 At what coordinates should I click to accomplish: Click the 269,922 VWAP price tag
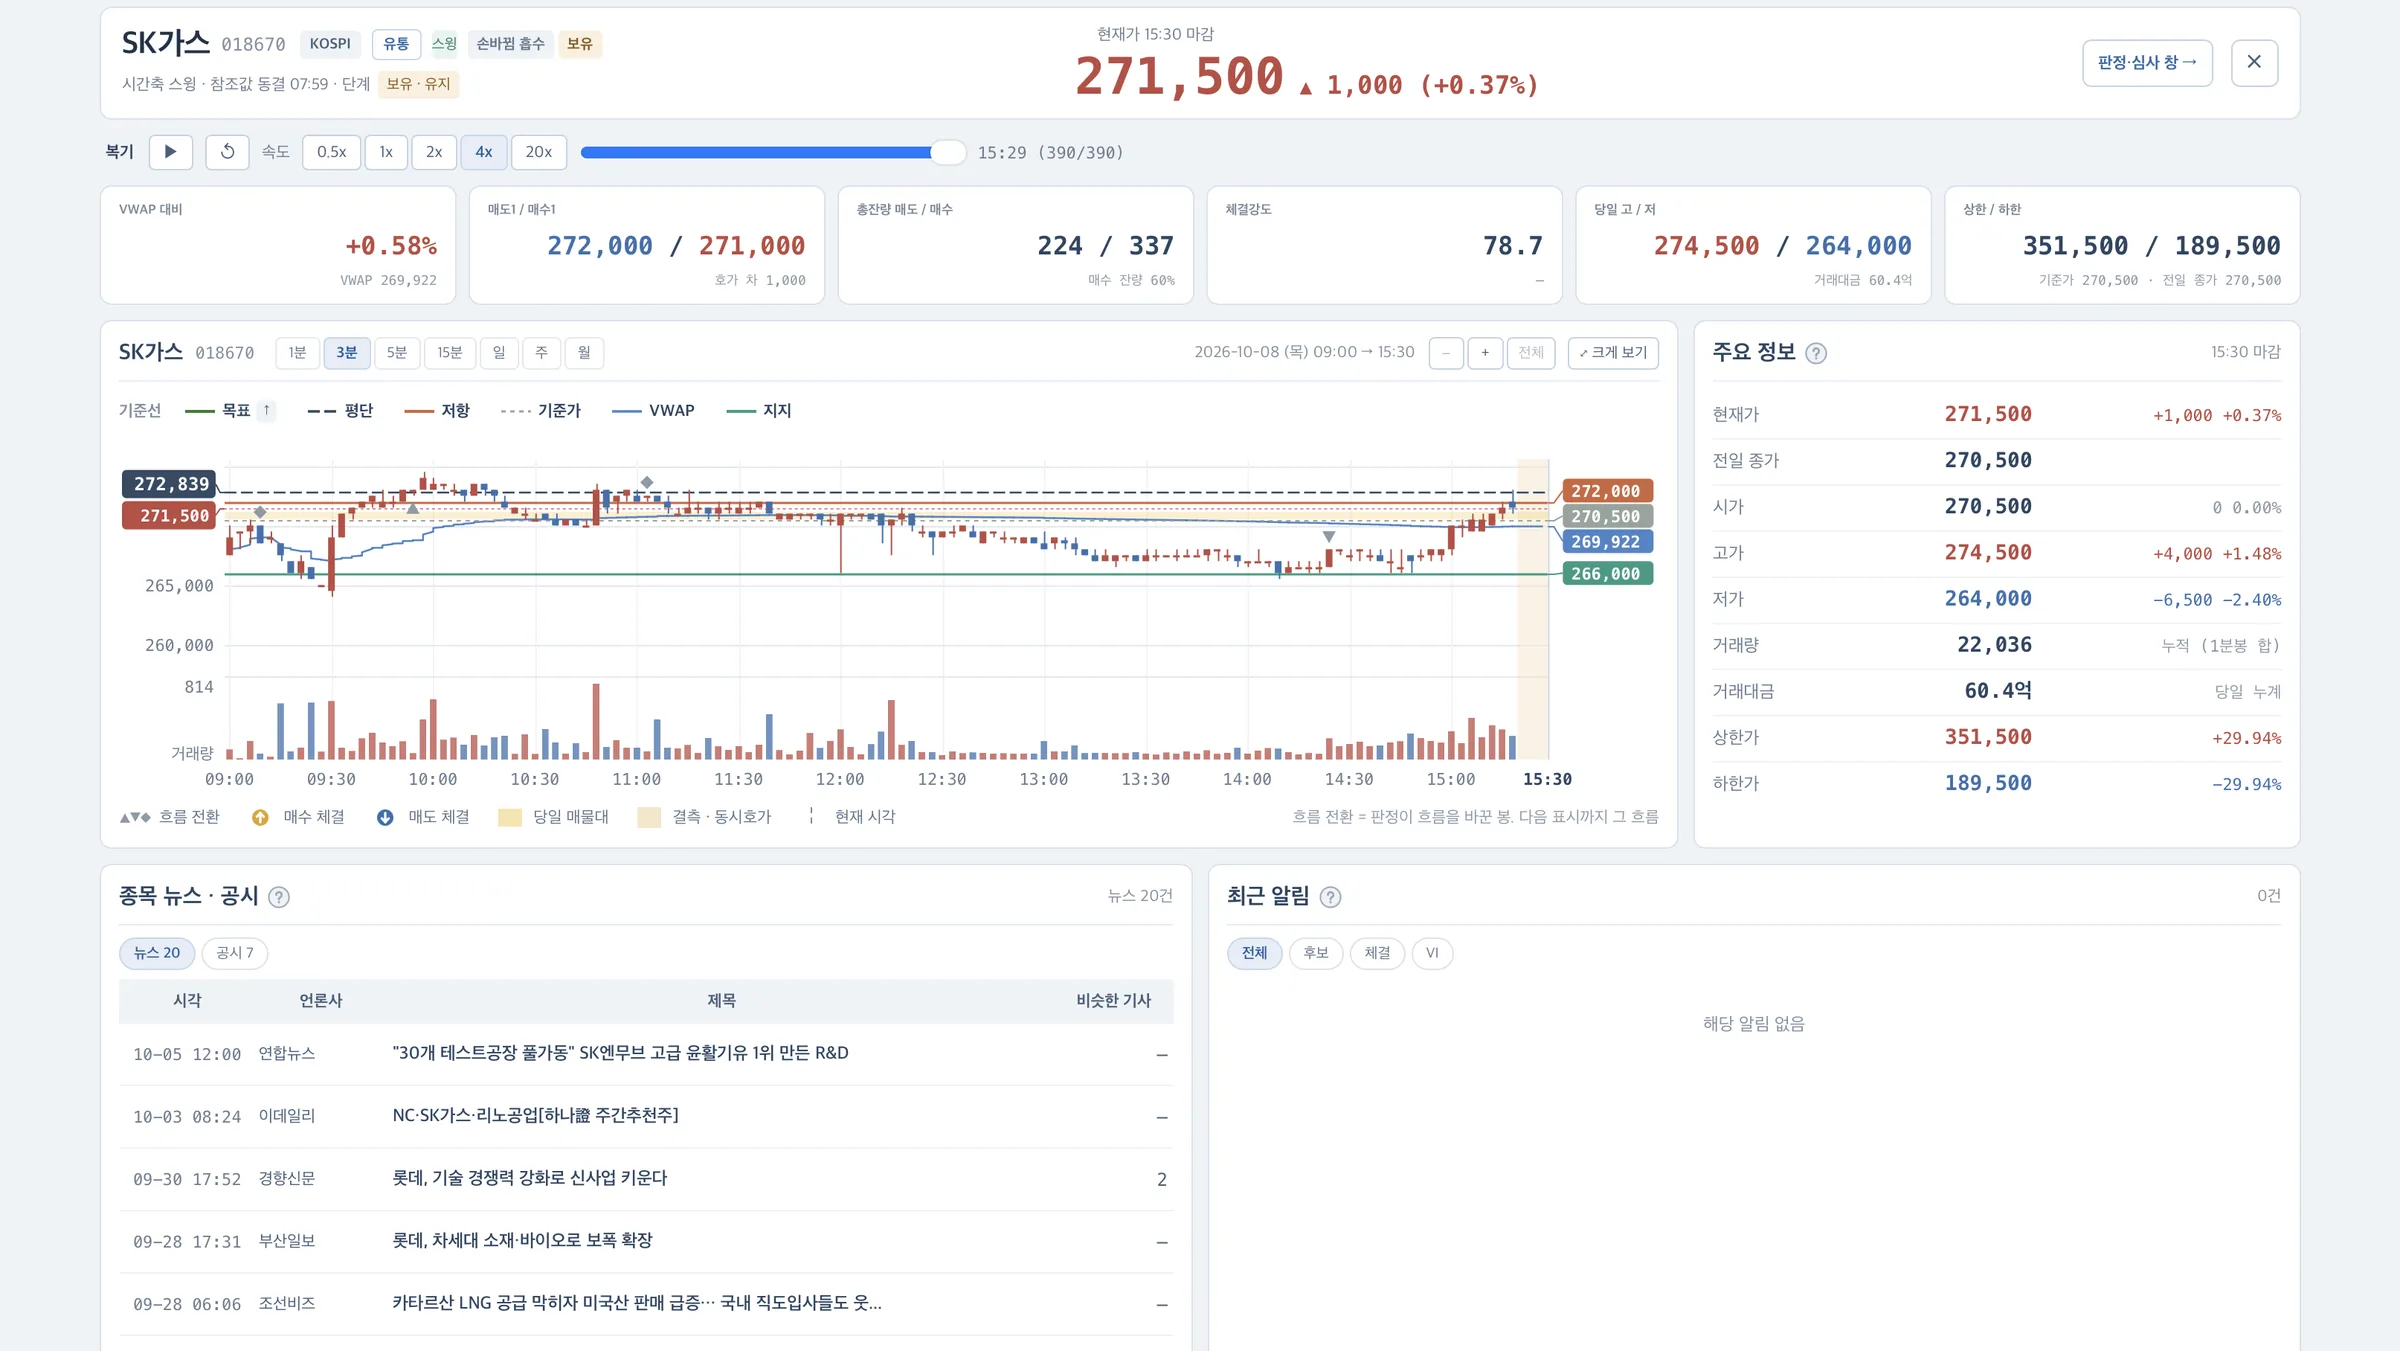point(1606,542)
